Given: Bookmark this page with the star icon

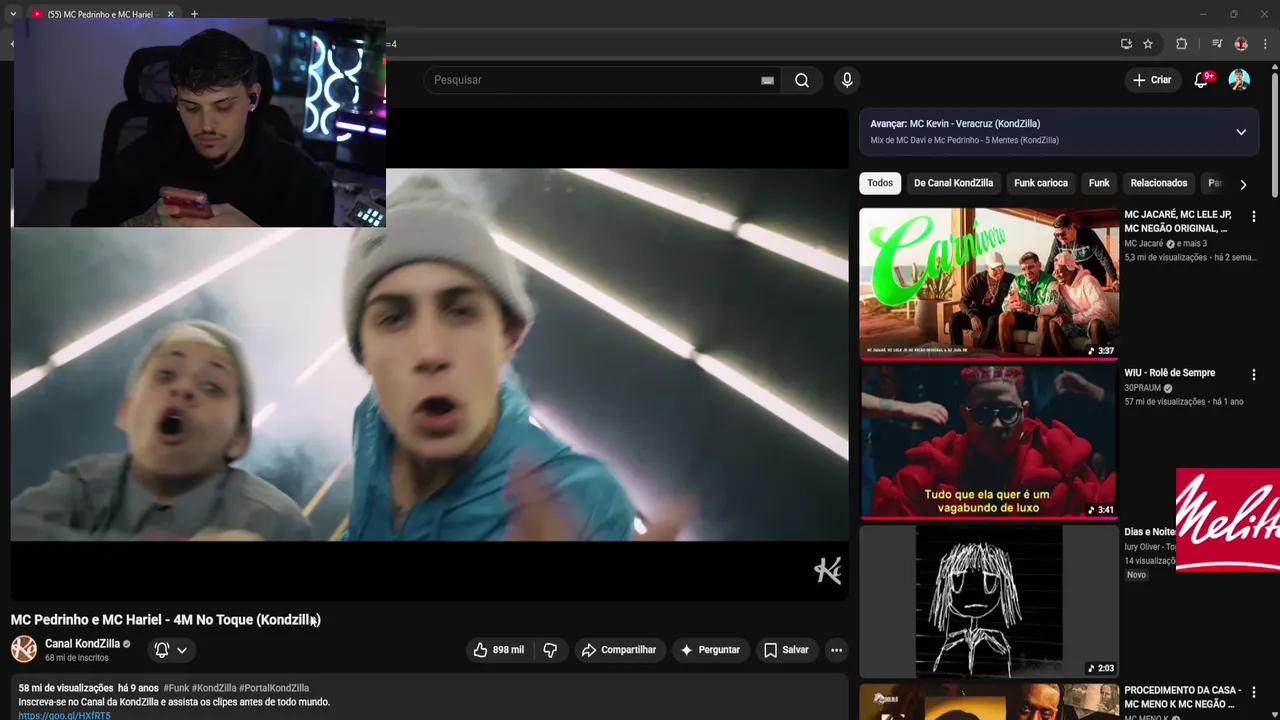Looking at the screenshot, I should click(x=1148, y=44).
